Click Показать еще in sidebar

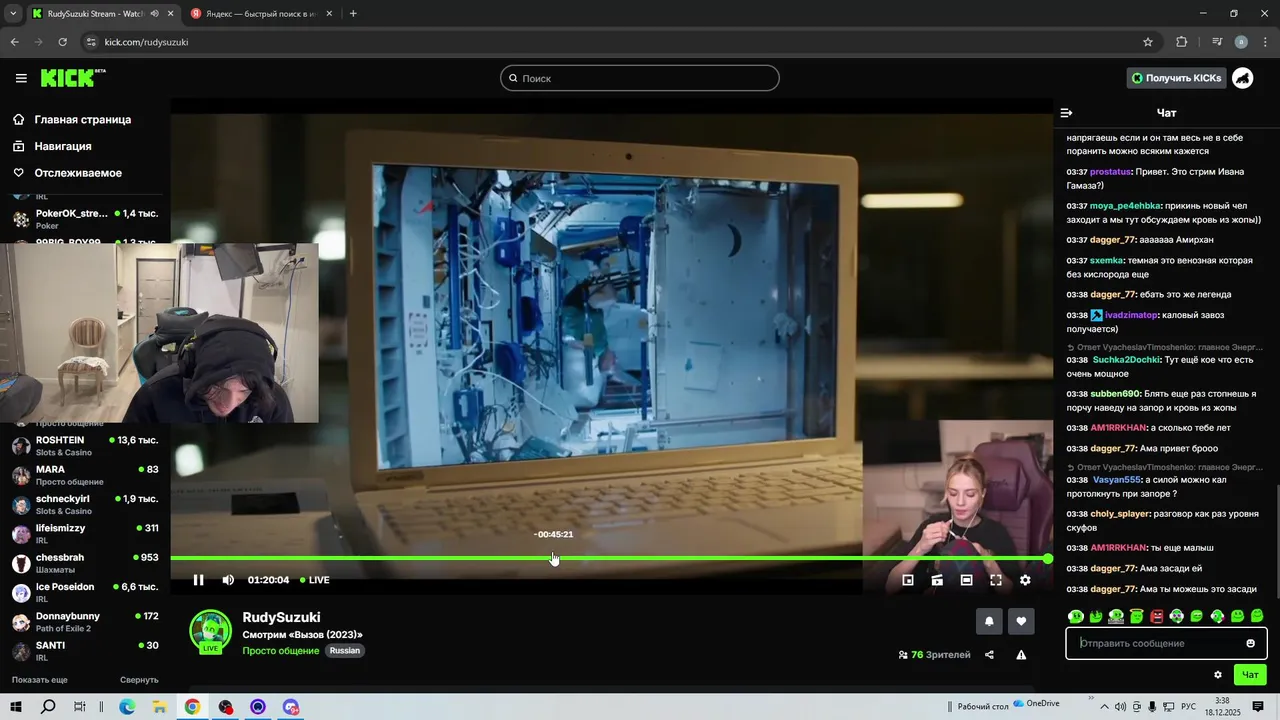[x=40, y=680]
